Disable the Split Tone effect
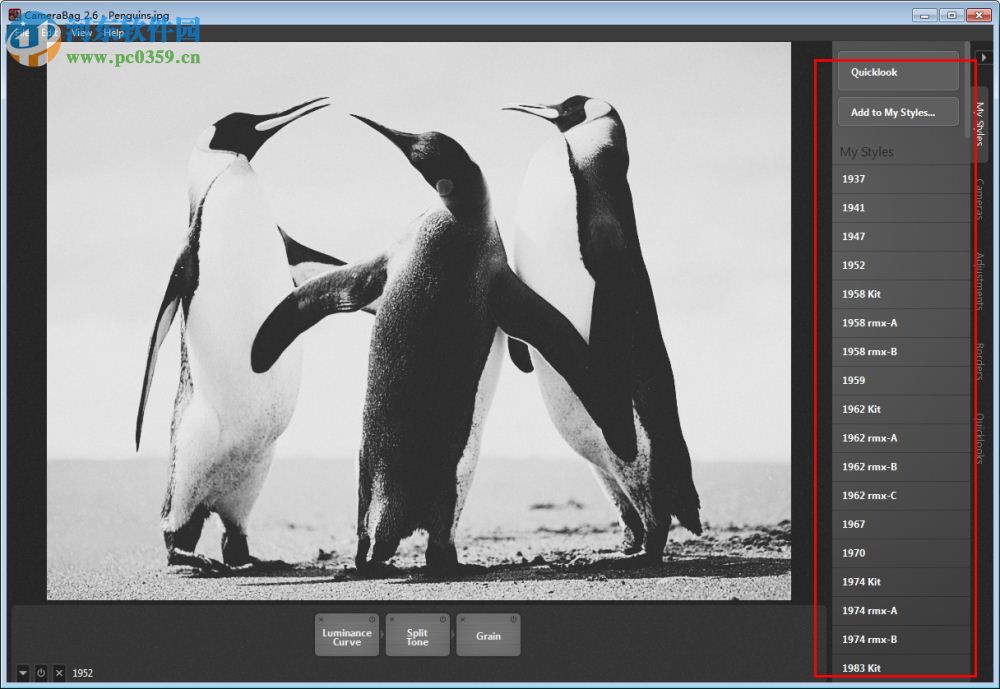This screenshot has height=689, width=1000. click(x=442, y=619)
